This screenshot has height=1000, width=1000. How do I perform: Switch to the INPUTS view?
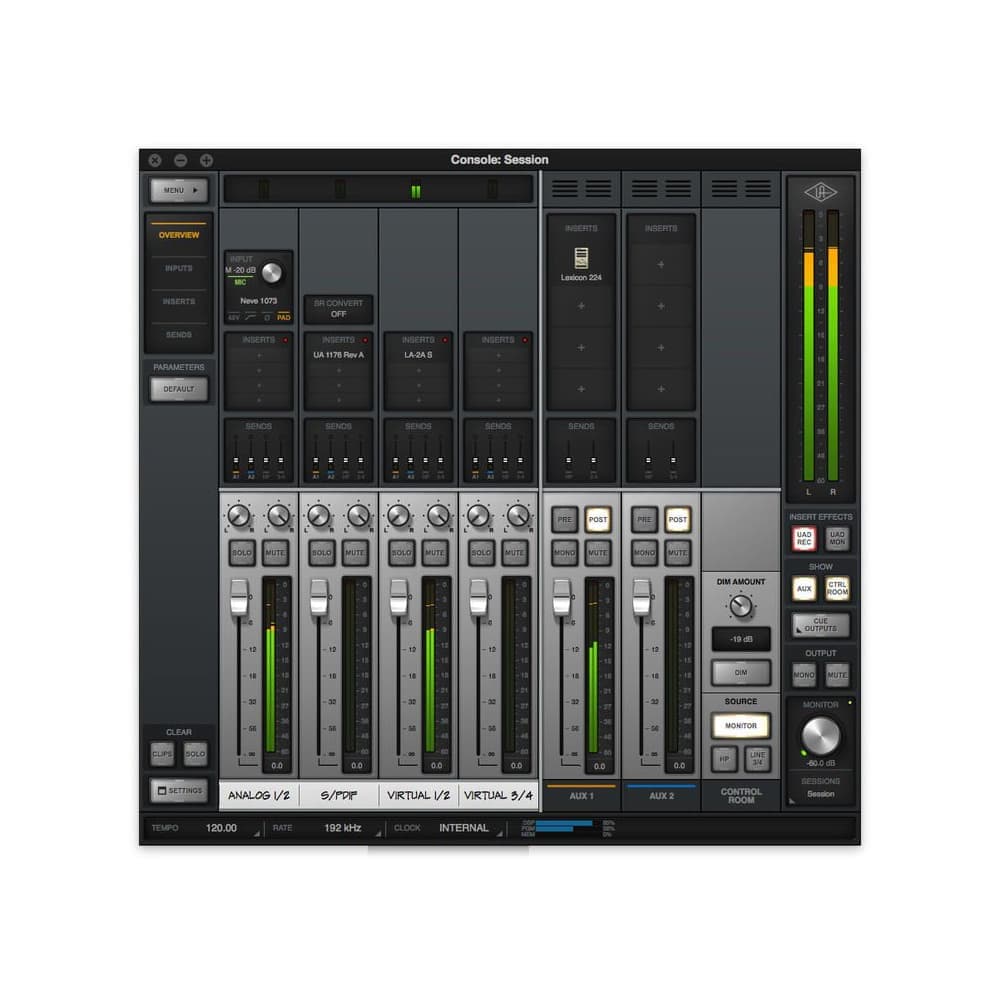point(179,268)
